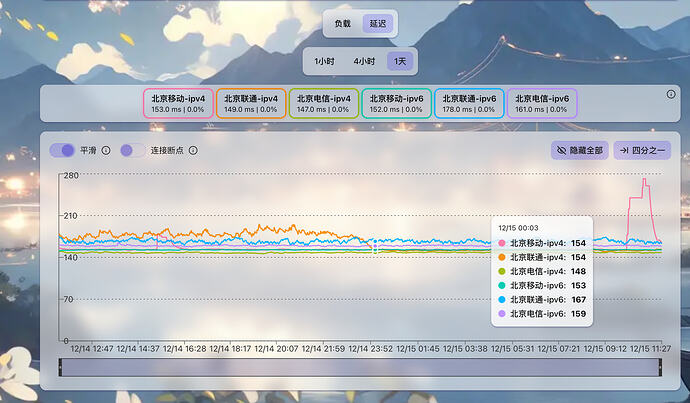Click the 隐藏全部 button
The image size is (690, 403).
[x=580, y=150]
